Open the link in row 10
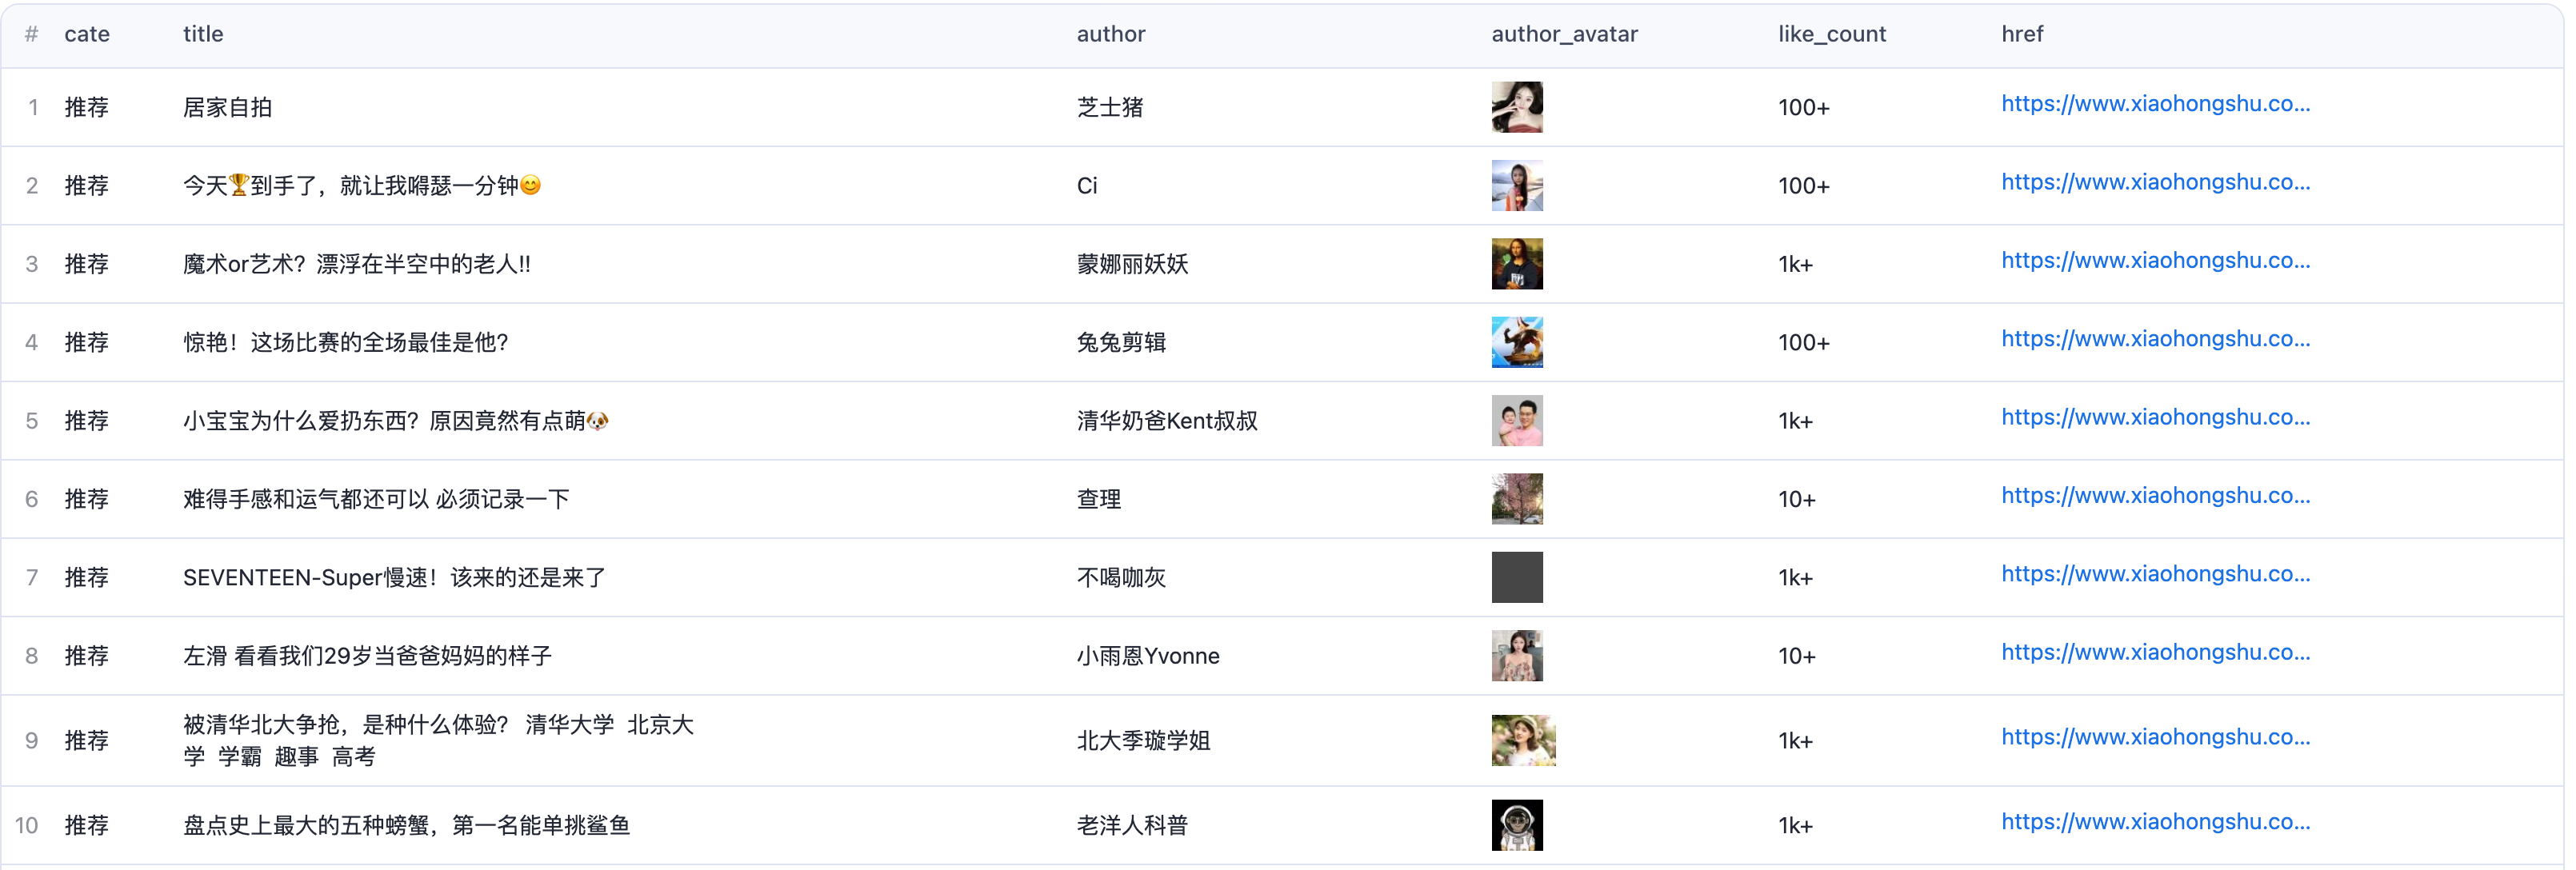The width and height of the screenshot is (2576, 870). point(2155,822)
